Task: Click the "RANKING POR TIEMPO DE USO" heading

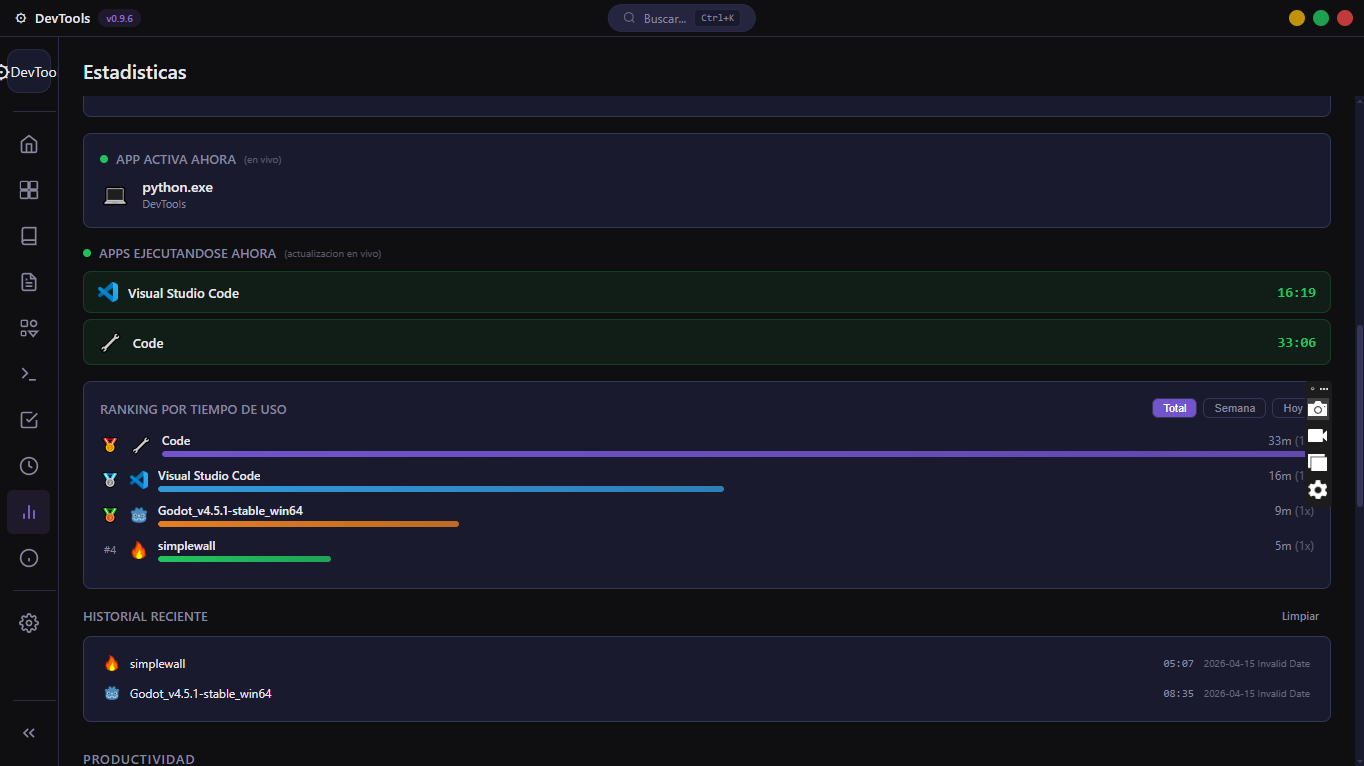Action: click(193, 410)
